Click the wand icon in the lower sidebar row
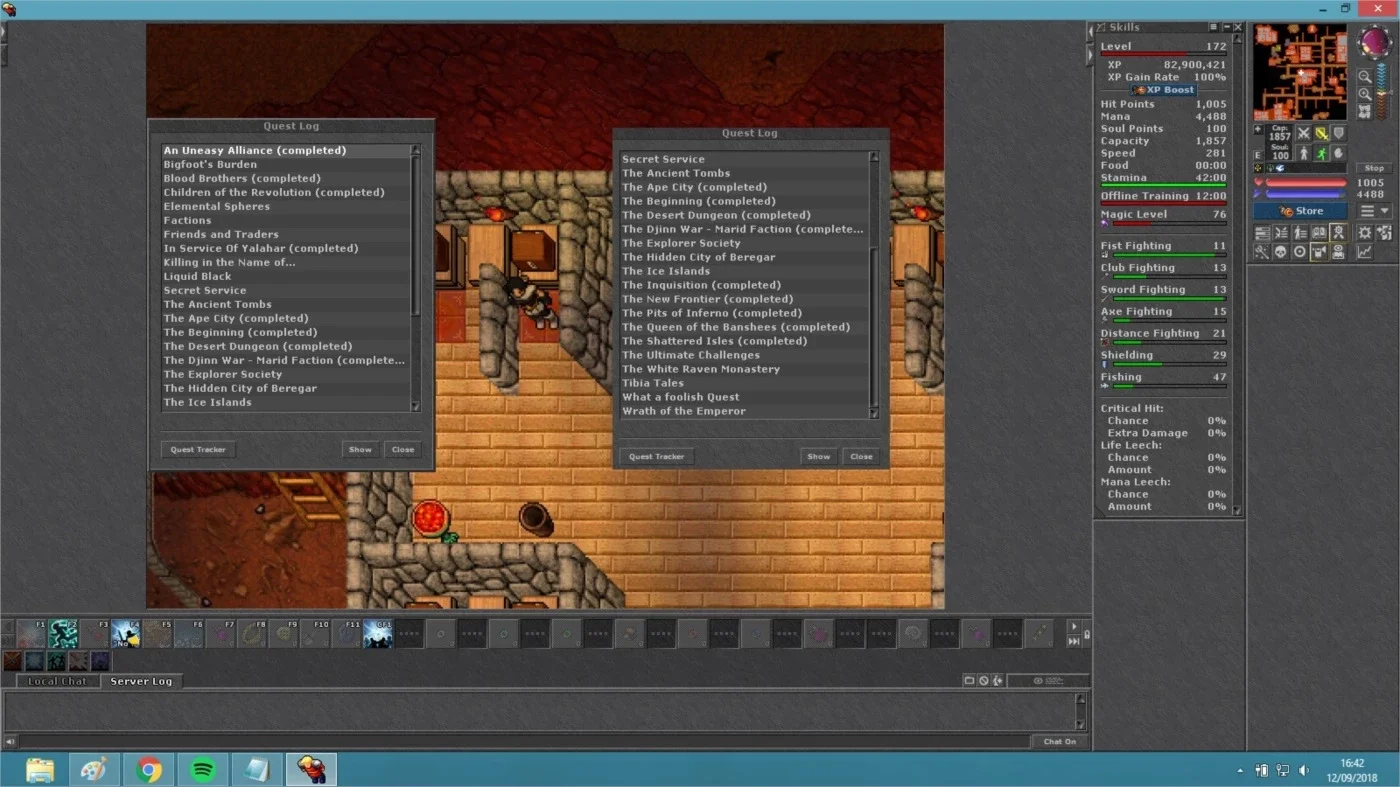The height and width of the screenshot is (787, 1400). [1262, 252]
